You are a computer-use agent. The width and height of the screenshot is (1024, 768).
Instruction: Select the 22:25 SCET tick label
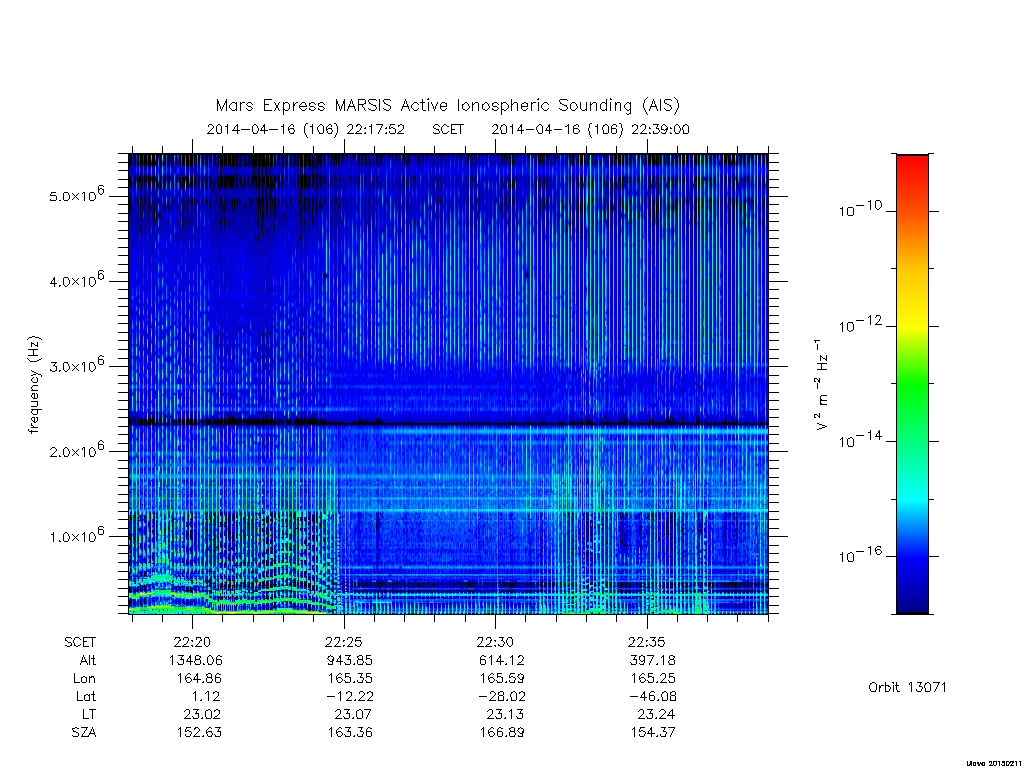tap(344, 642)
